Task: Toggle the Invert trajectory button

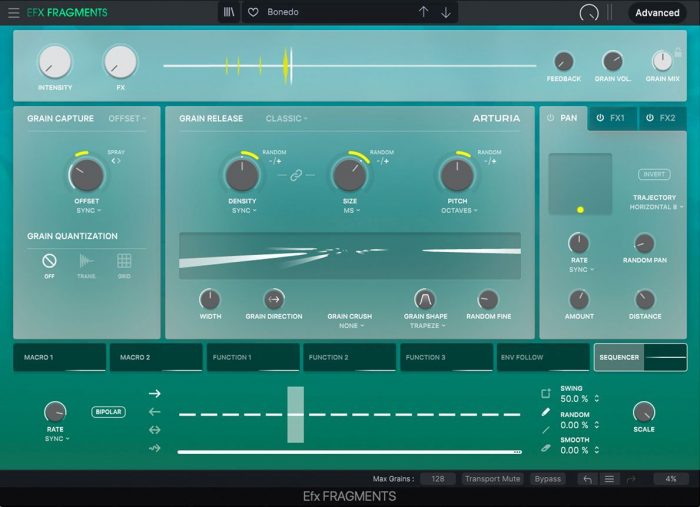Action: point(654,175)
